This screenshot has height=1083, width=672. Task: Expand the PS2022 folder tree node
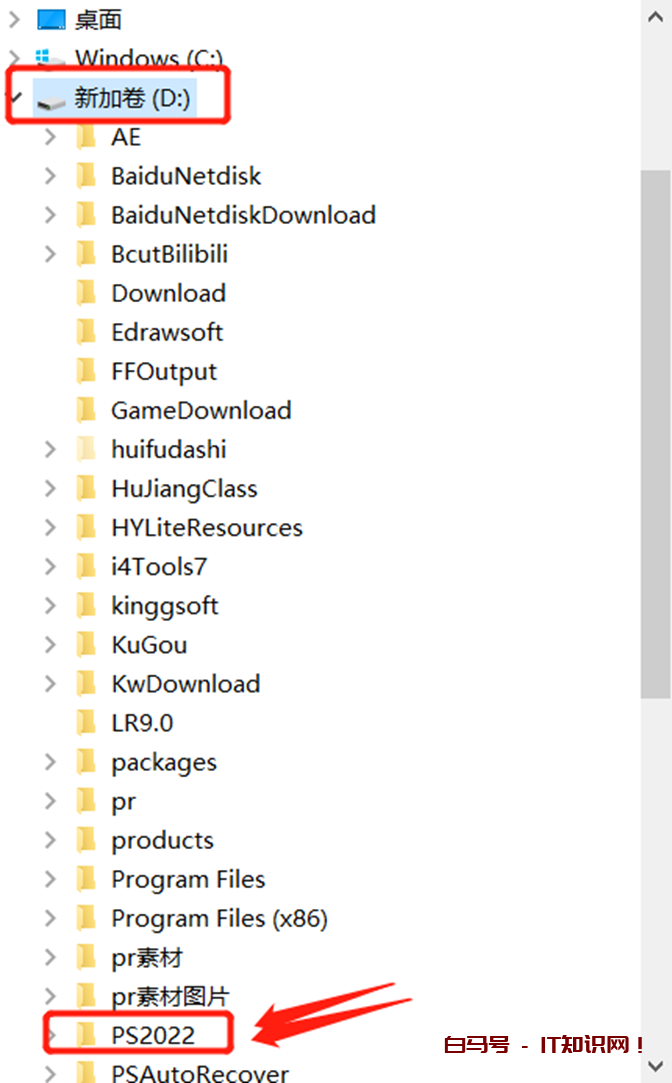tap(51, 1035)
